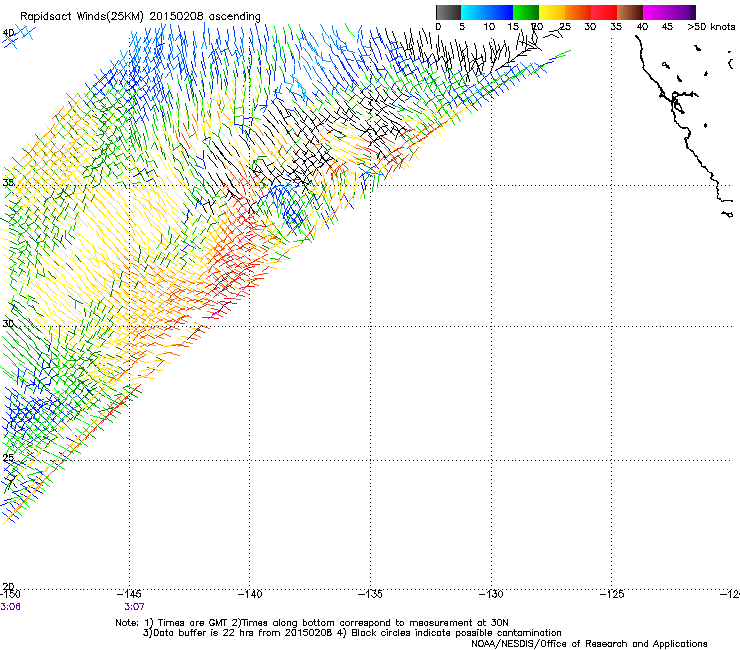Click the red 30-35 knots legend swatch
Viewport: 740px width, 650px height.
pyautogui.click(x=604, y=12)
